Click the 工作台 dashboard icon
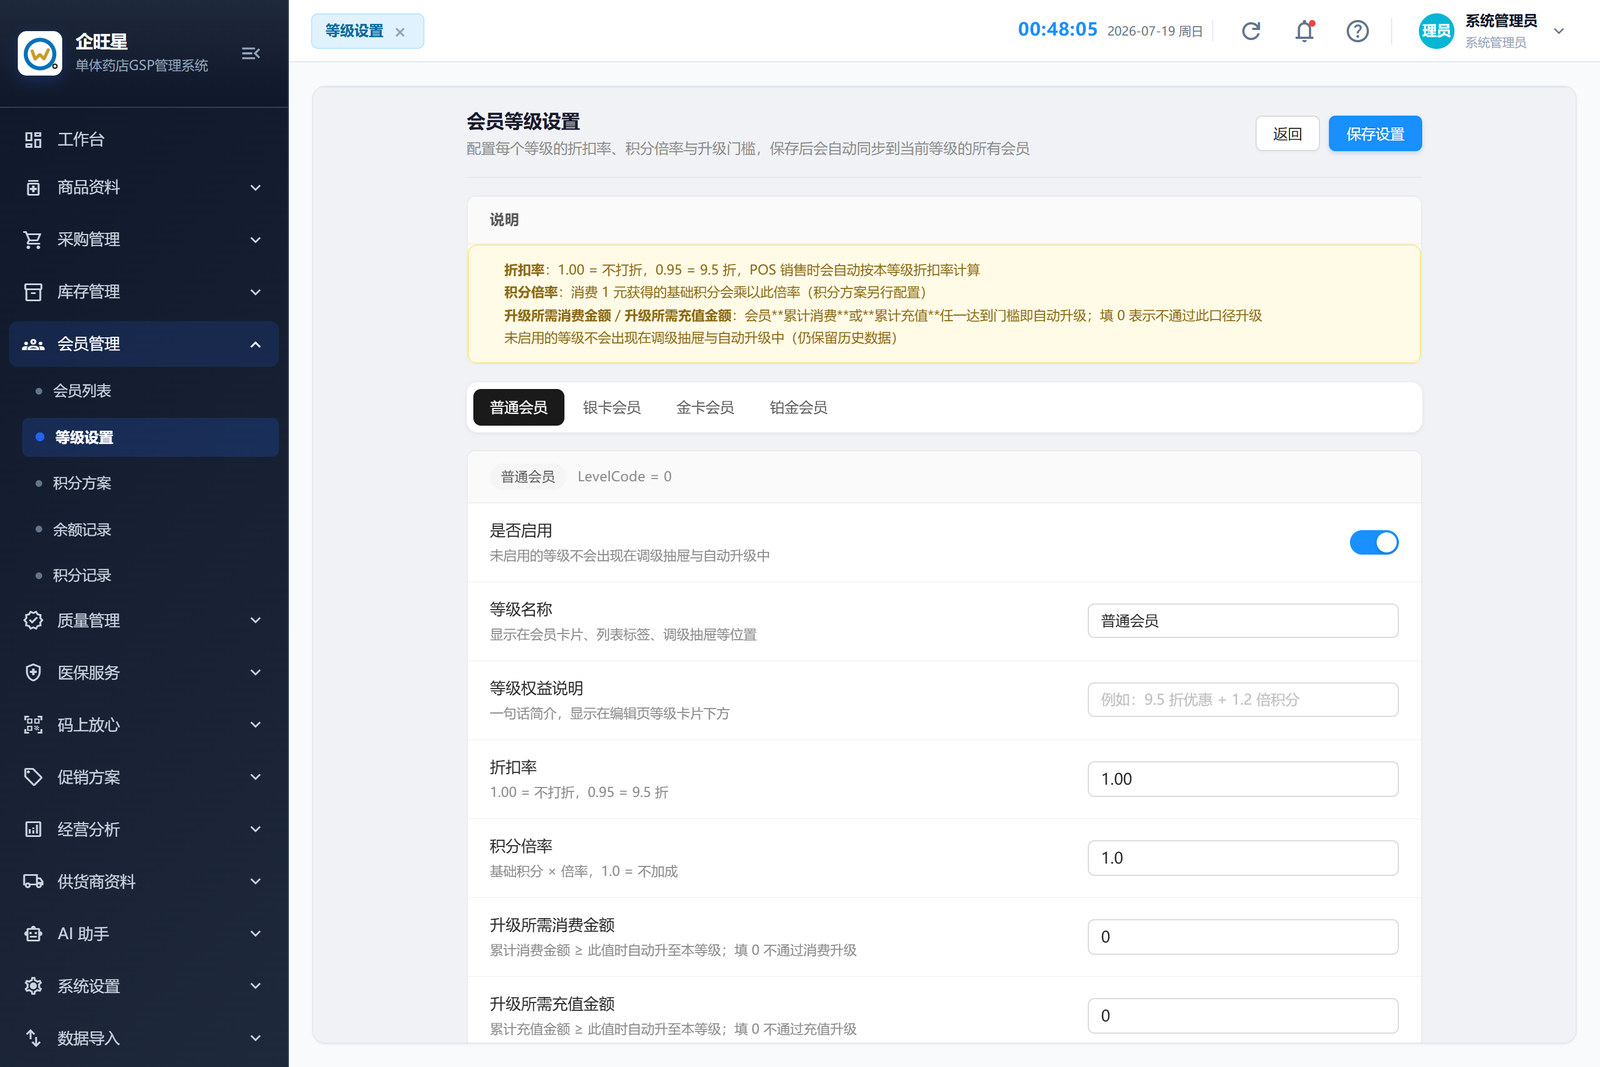This screenshot has height=1067, width=1600. [33, 140]
